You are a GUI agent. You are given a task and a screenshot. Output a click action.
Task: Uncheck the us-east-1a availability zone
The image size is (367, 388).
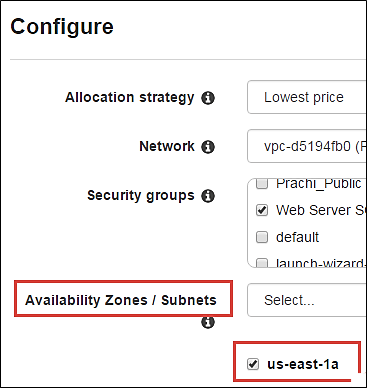coord(253,364)
